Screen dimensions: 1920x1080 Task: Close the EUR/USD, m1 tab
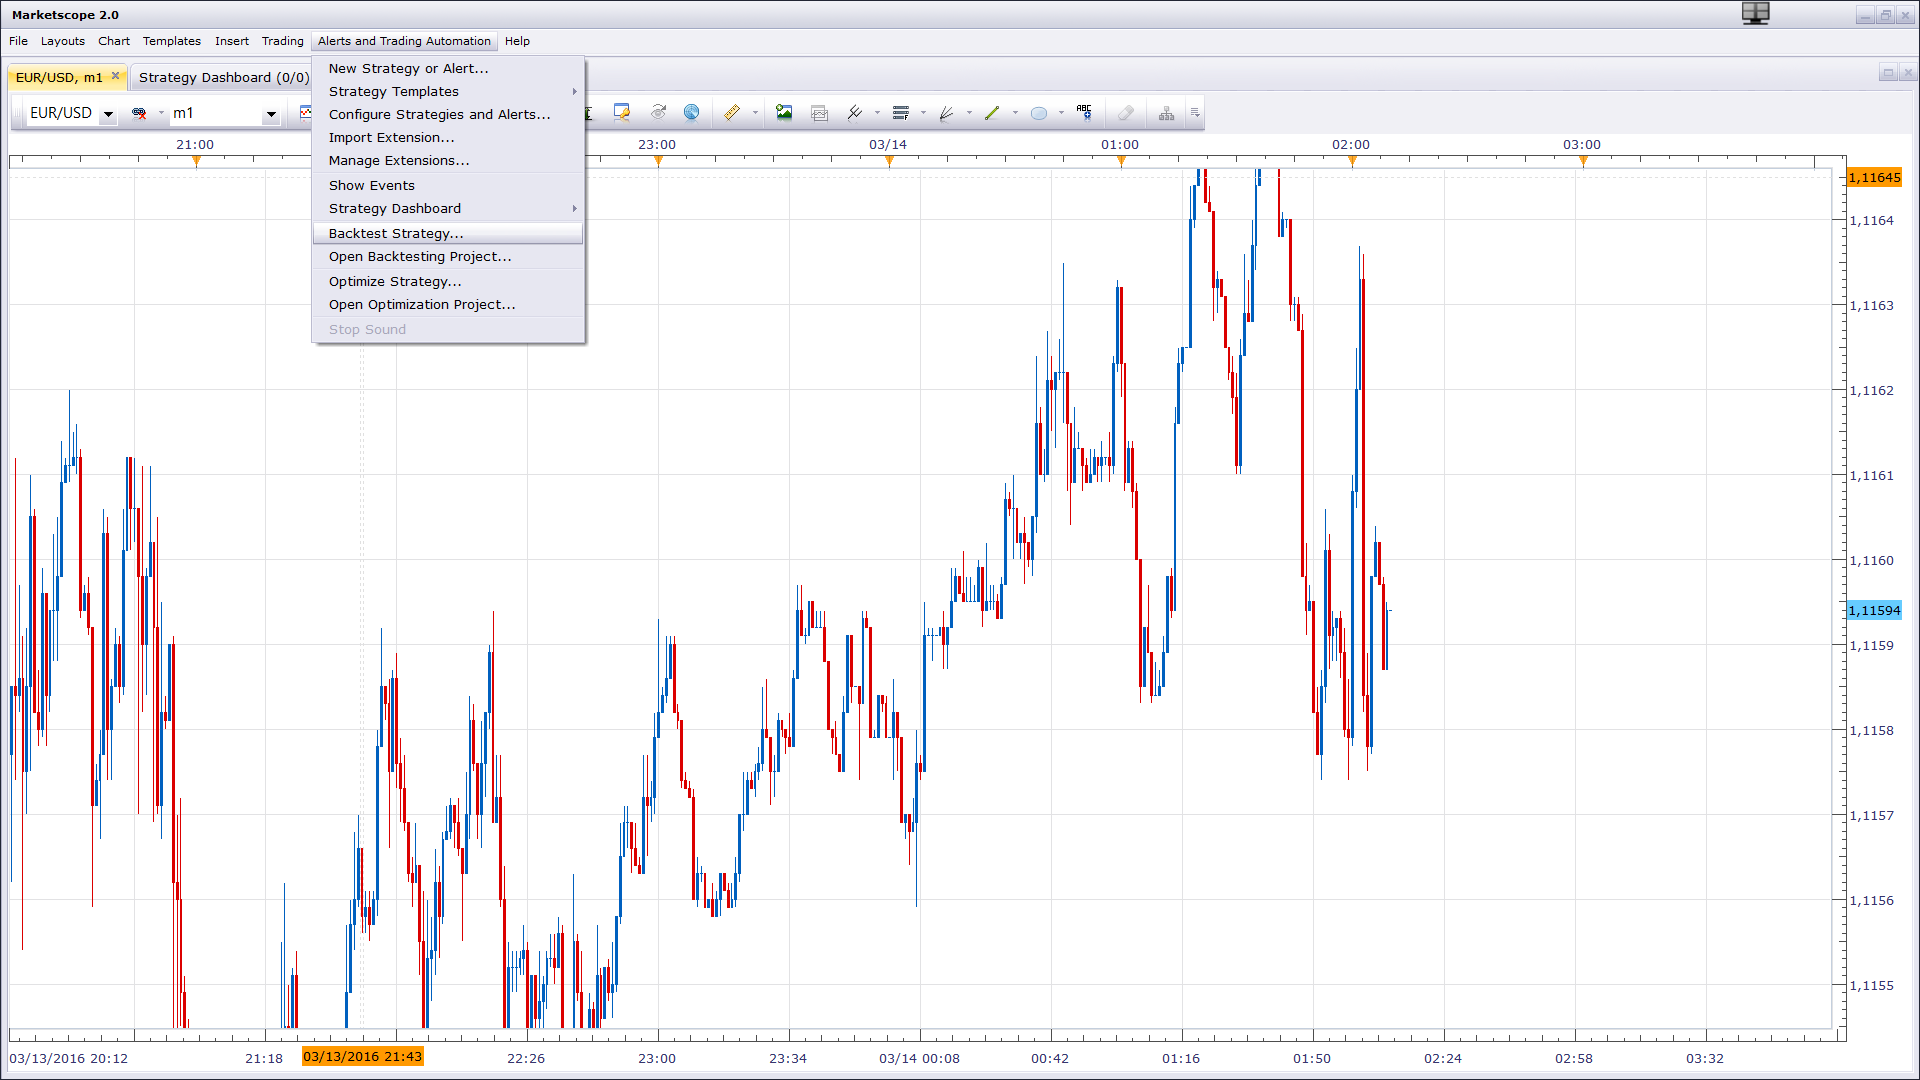click(x=116, y=76)
